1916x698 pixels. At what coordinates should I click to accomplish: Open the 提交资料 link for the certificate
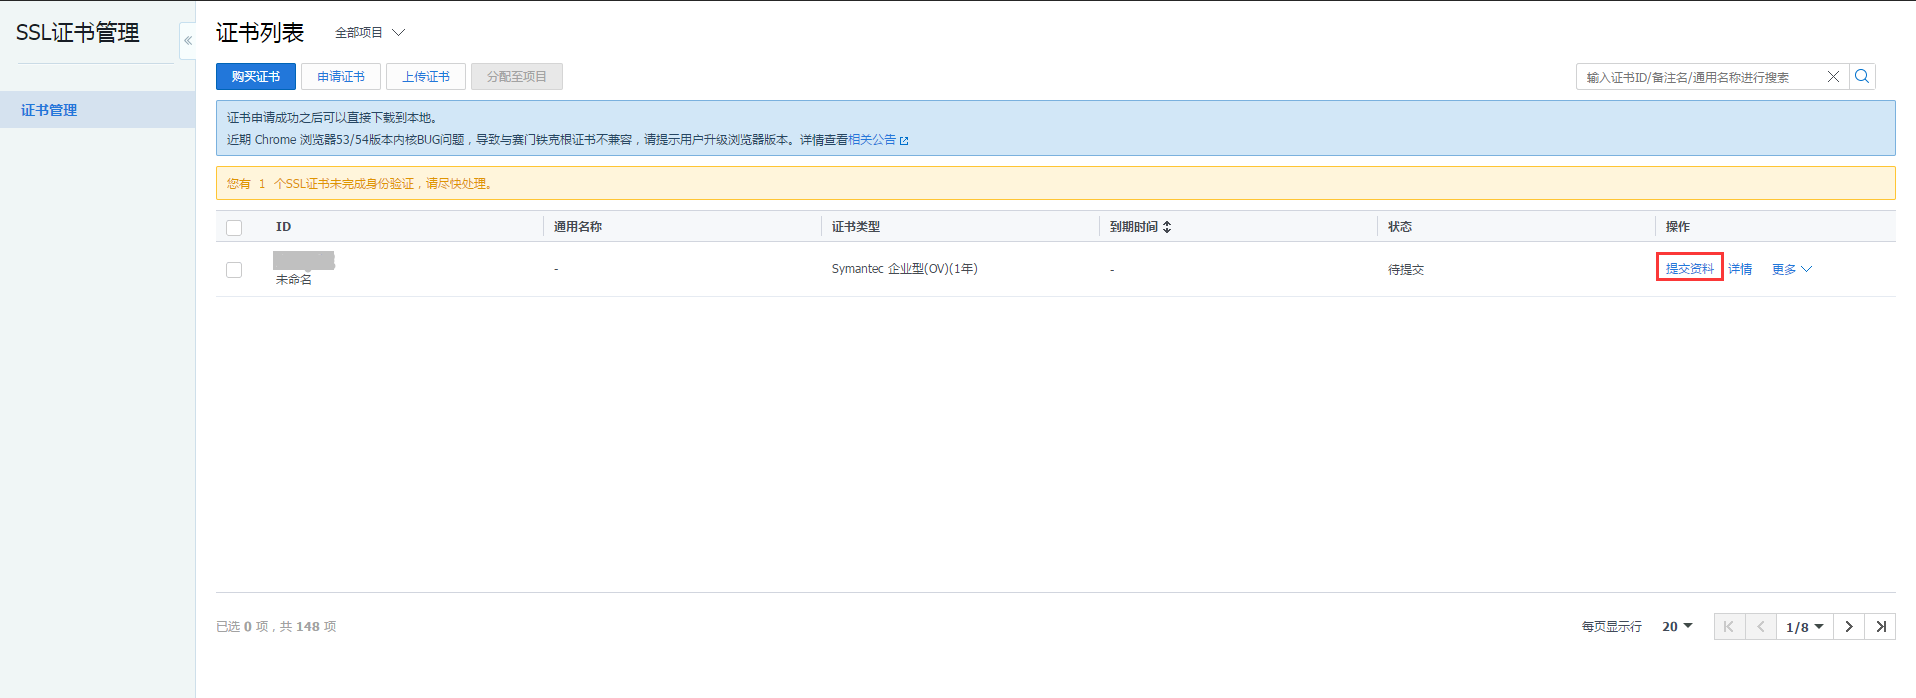pyautogui.click(x=1689, y=268)
